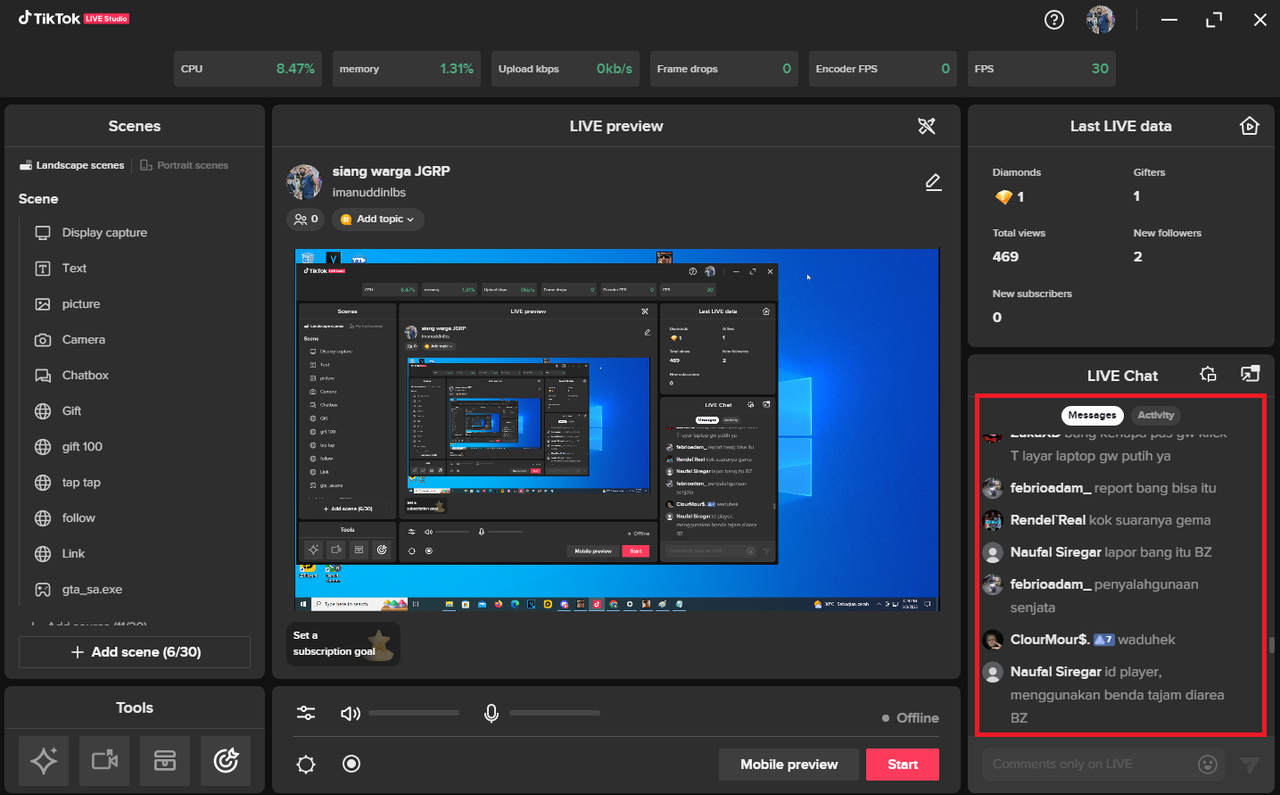Viewport: 1280px width, 795px height.
Task: Open the sparkle effects tool
Action: (44, 761)
